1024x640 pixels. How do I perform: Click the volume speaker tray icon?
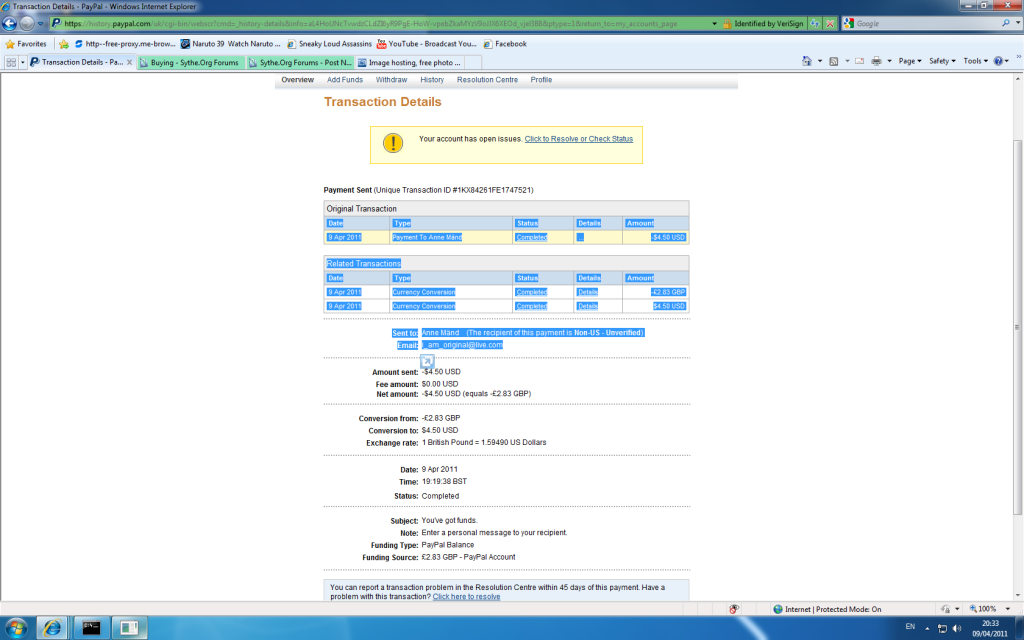(957, 628)
